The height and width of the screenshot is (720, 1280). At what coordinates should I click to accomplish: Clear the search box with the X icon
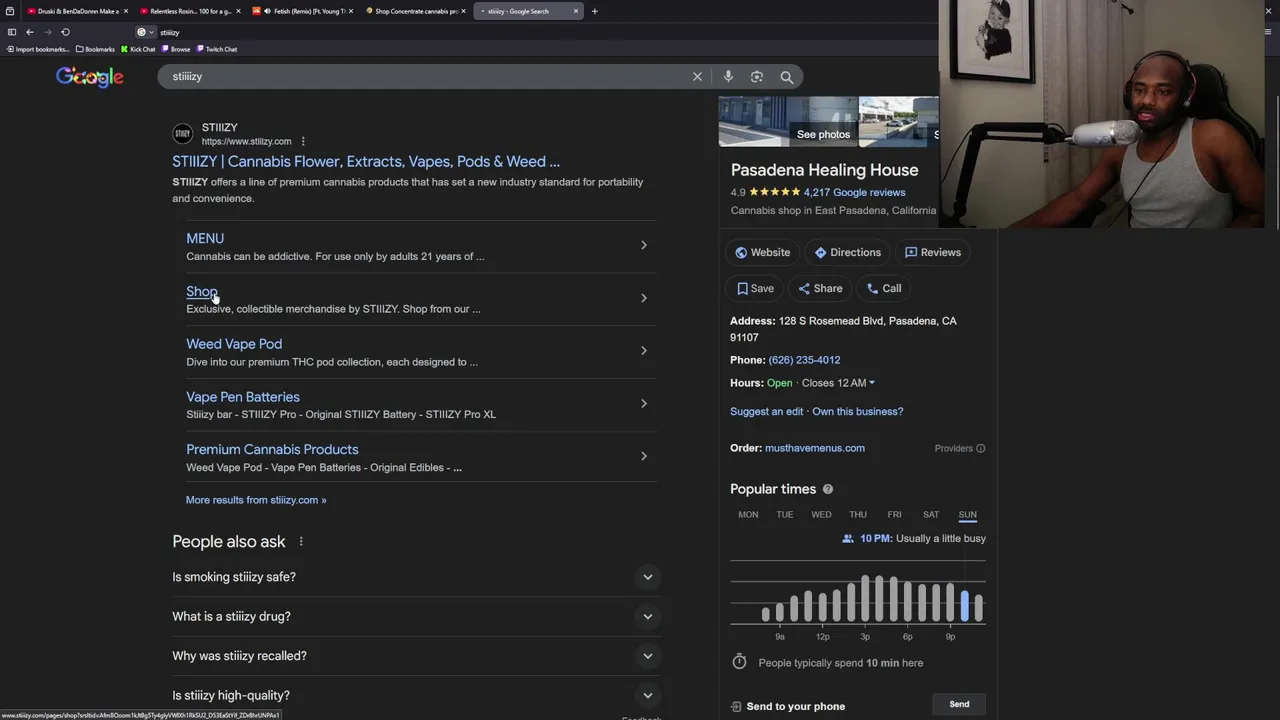pyautogui.click(x=697, y=77)
